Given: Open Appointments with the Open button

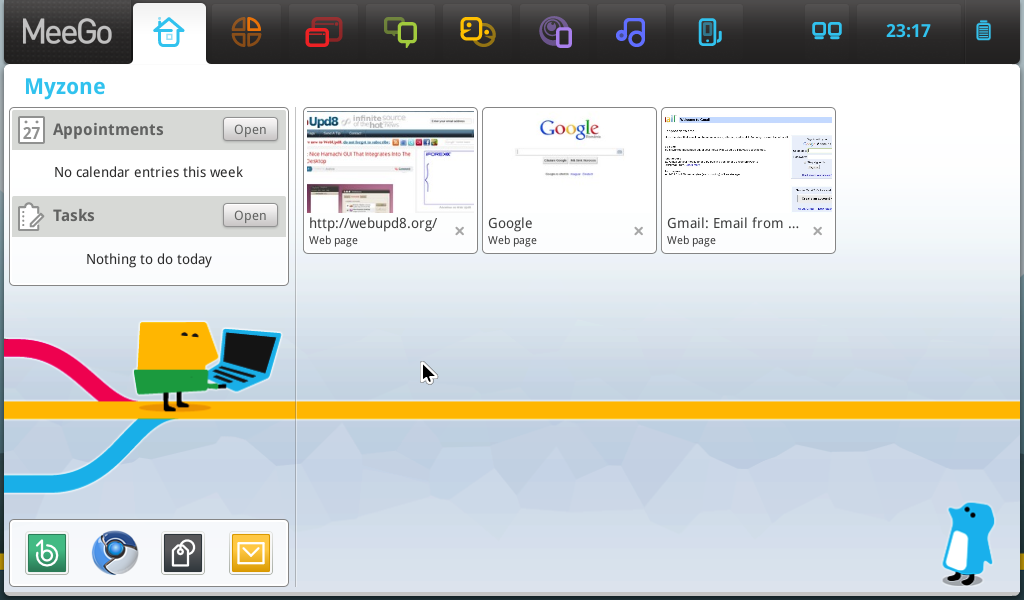Looking at the screenshot, I should click(250, 129).
